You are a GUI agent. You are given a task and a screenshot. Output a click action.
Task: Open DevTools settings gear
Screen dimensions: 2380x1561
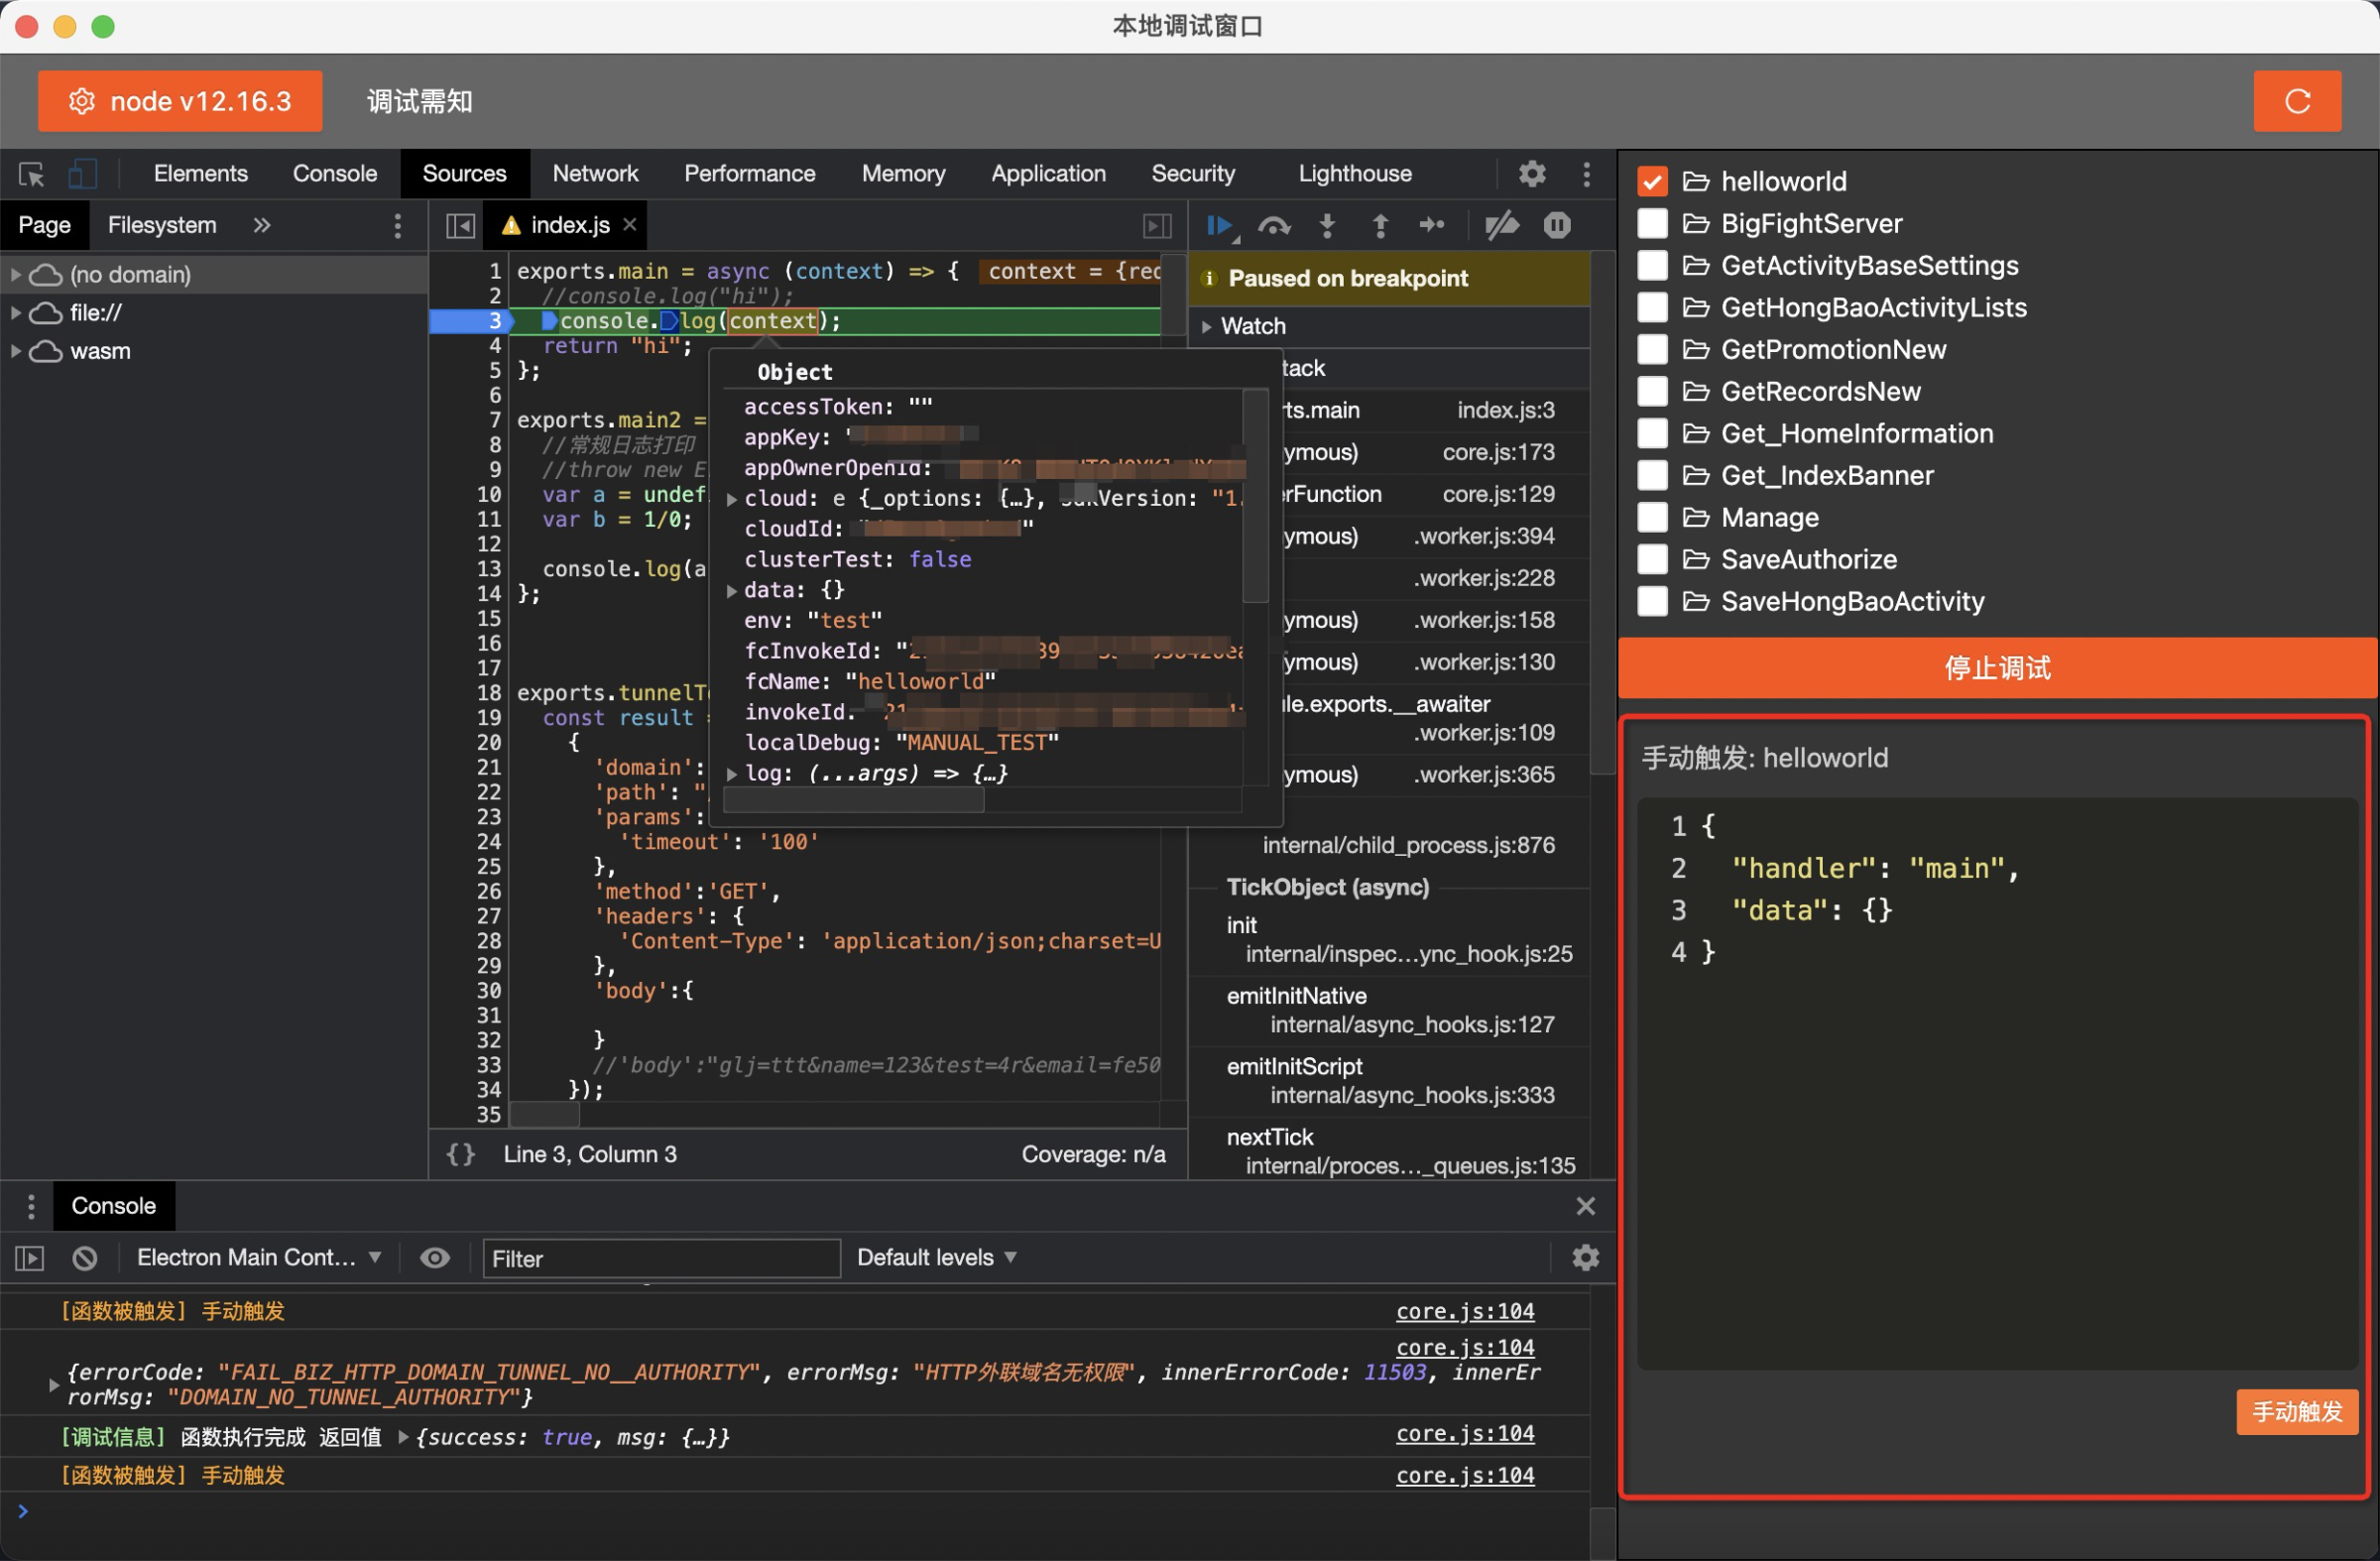1532,174
